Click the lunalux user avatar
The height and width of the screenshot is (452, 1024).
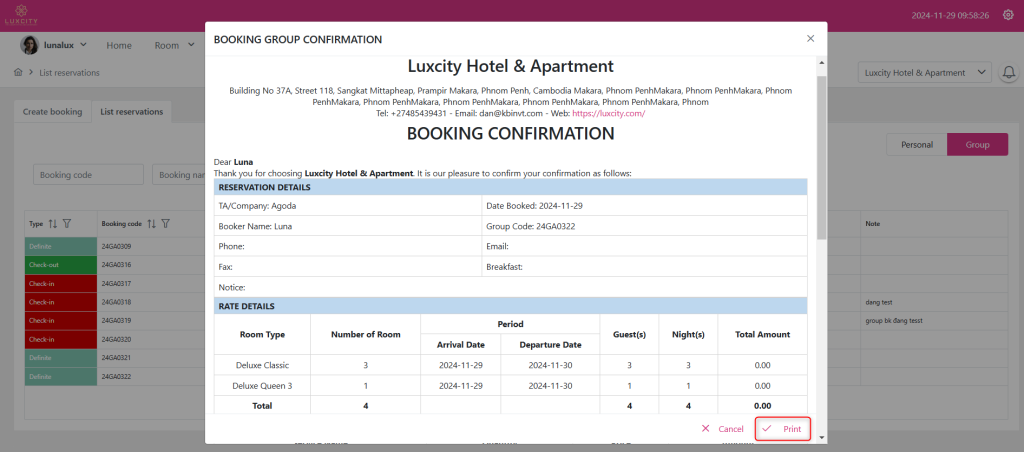30,45
